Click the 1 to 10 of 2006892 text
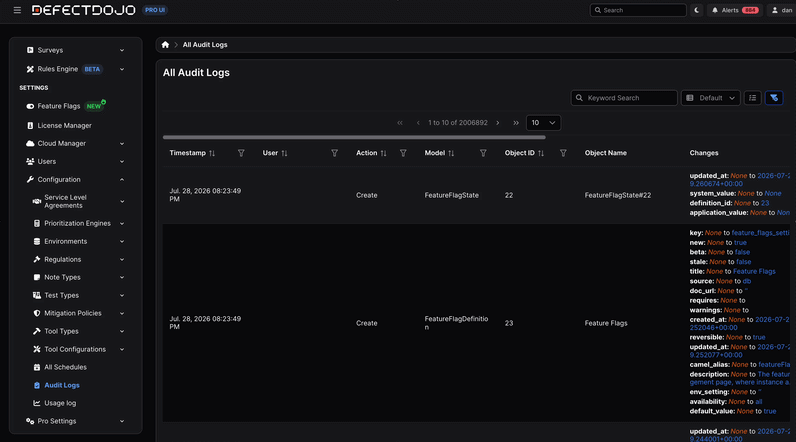Viewport: 796px width, 442px height. pos(457,123)
